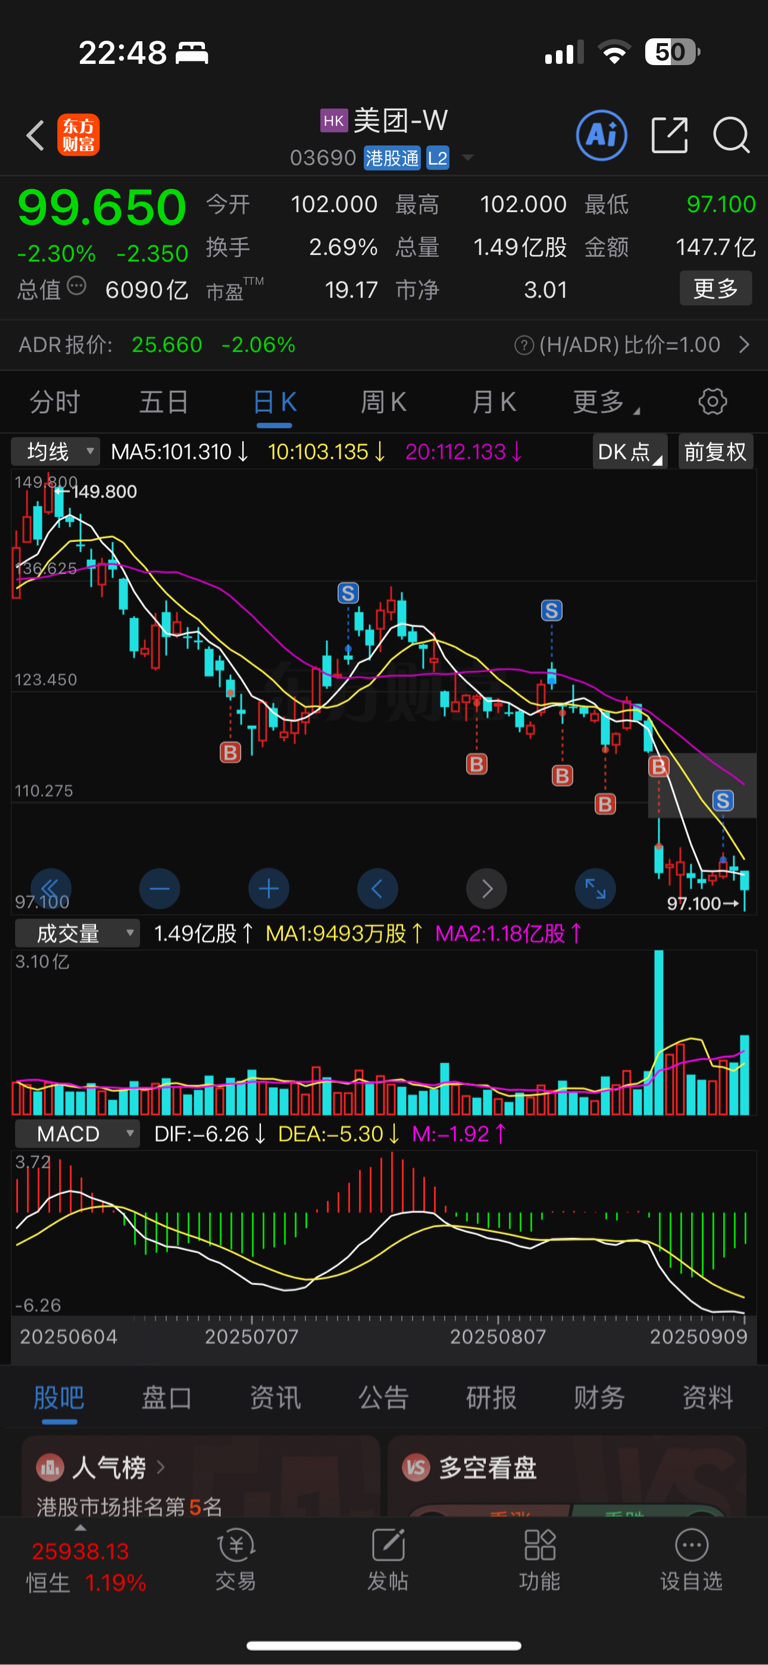Expand 人气榜 chevron arrow
Image resolution: width=768 pixels, height=1665 pixels.
[x=161, y=1468]
